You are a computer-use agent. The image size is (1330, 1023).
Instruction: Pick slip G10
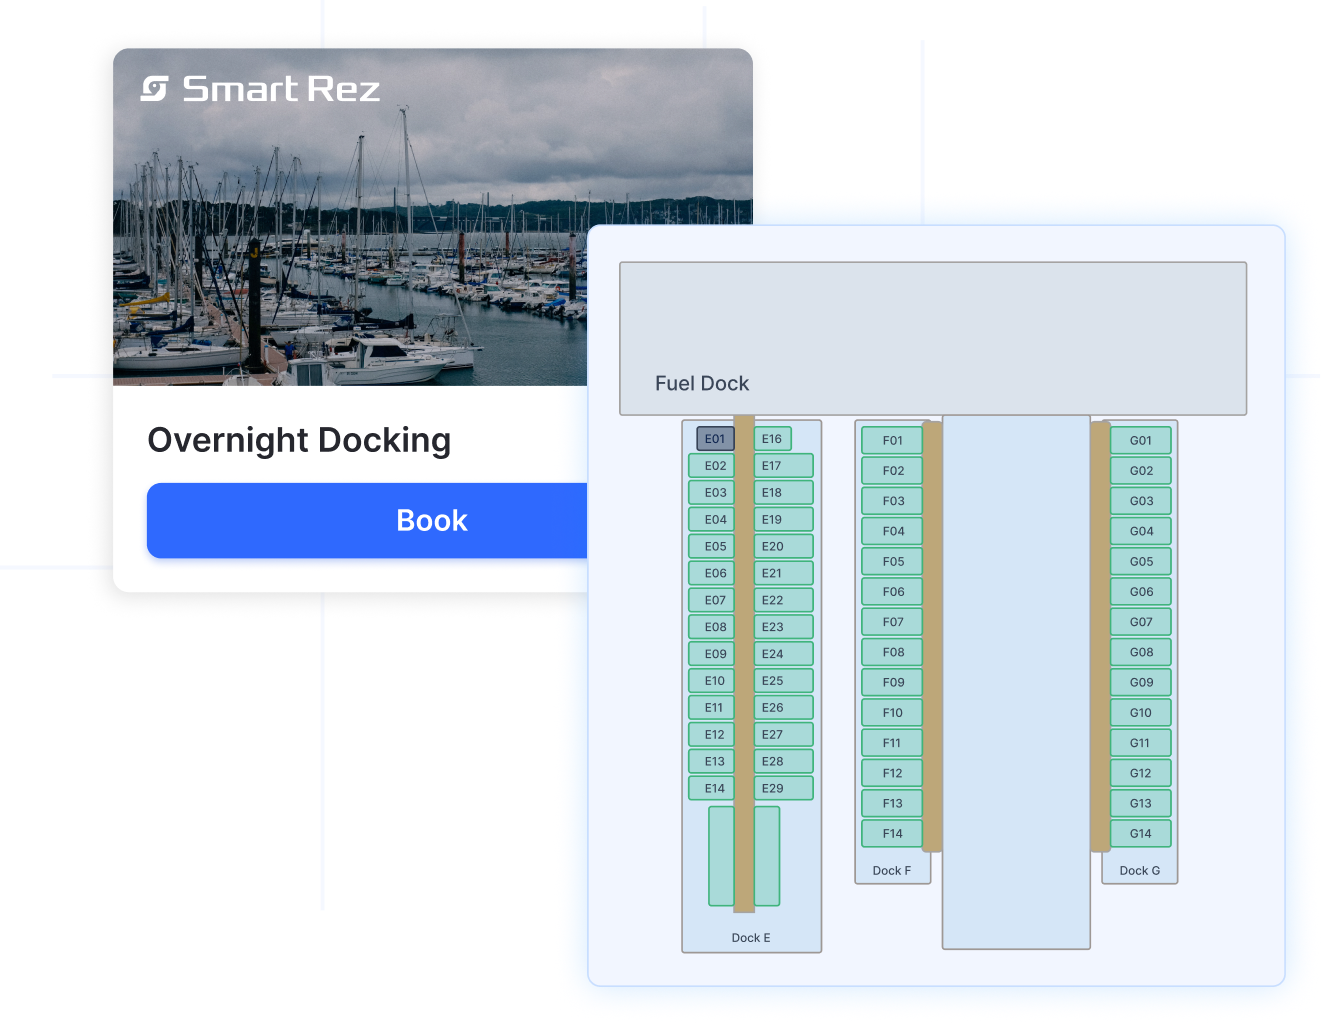1141,713
